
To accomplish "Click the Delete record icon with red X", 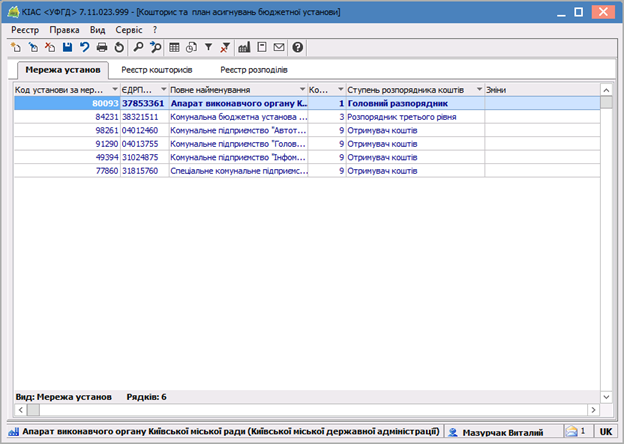I will (x=50, y=47).
